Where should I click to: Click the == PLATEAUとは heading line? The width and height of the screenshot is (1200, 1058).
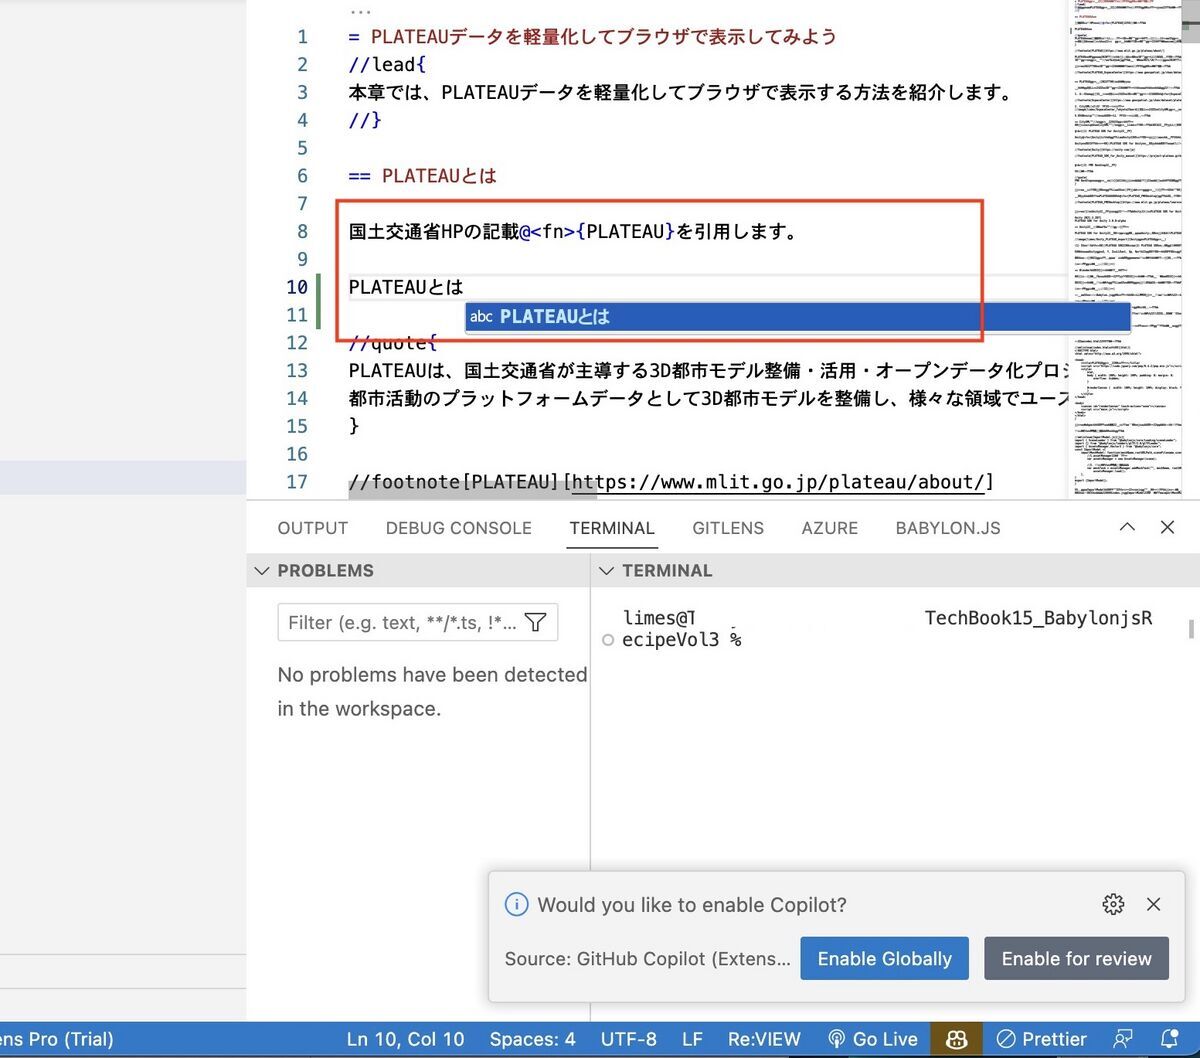pos(423,176)
